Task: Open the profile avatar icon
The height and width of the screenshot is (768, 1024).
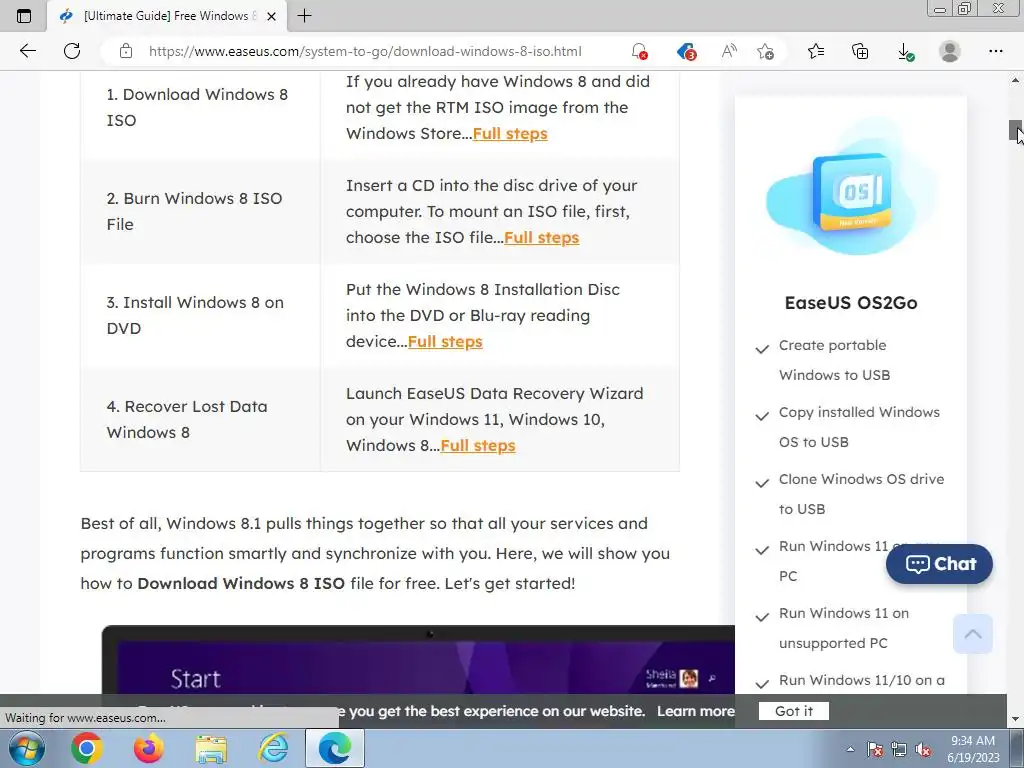Action: pos(950,51)
